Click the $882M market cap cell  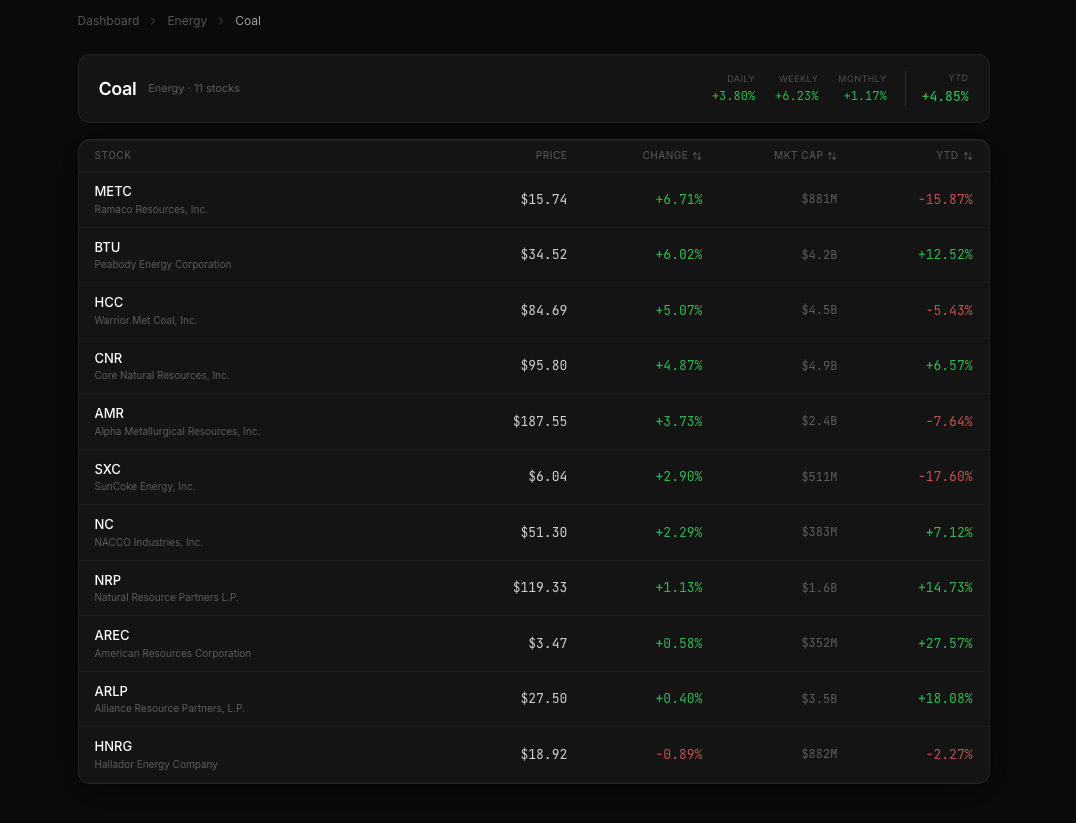point(819,754)
